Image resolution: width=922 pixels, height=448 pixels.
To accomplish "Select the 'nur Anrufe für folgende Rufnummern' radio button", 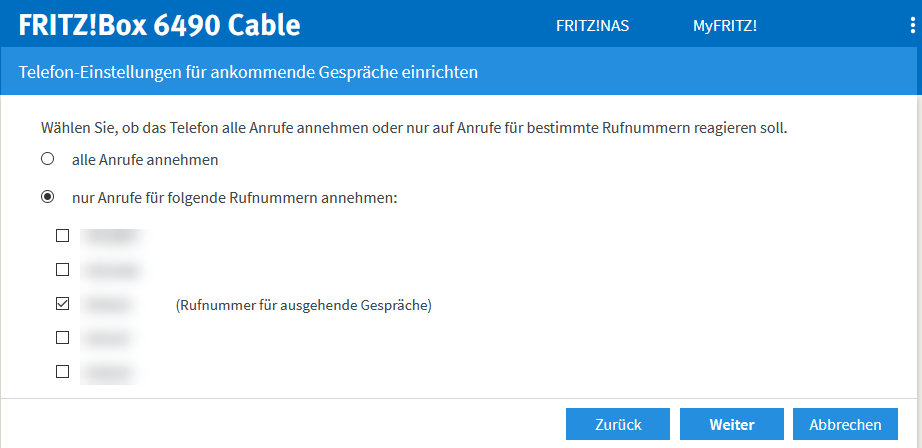I will (47, 198).
